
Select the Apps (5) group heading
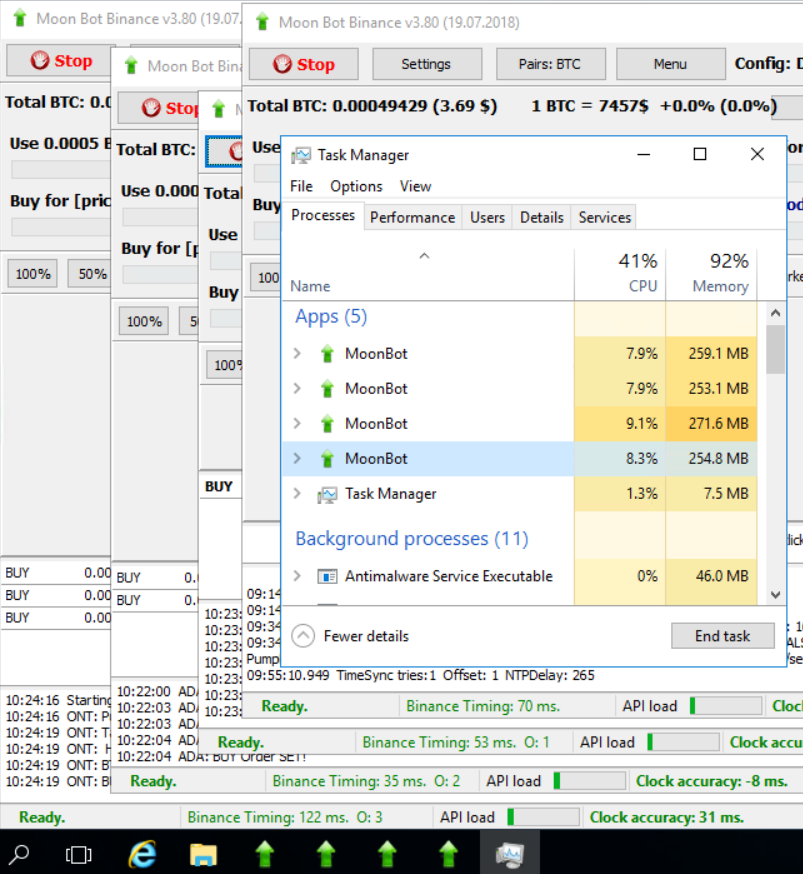click(x=331, y=317)
